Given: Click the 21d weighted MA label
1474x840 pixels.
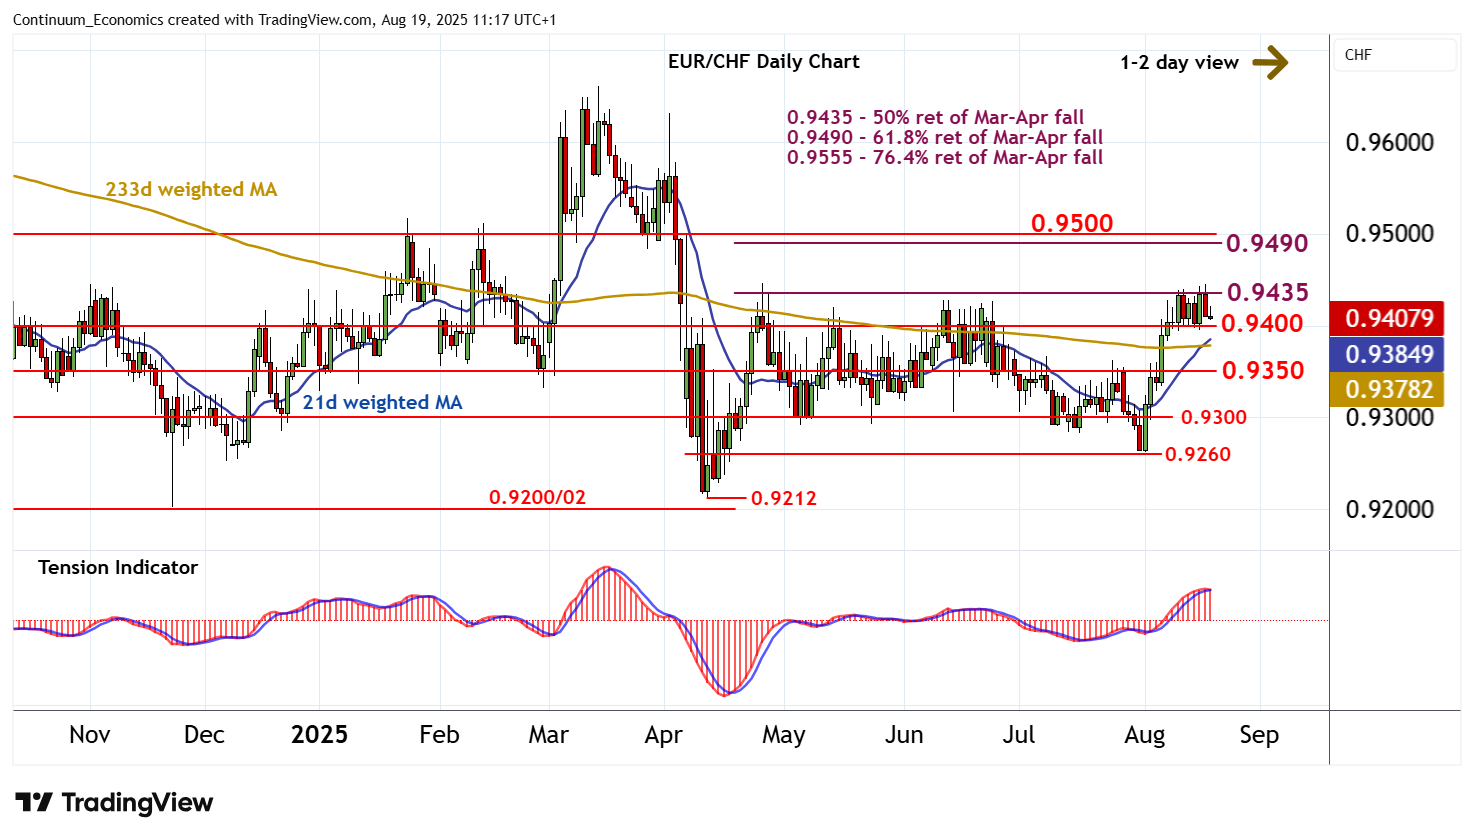Looking at the screenshot, I should 382,402.
